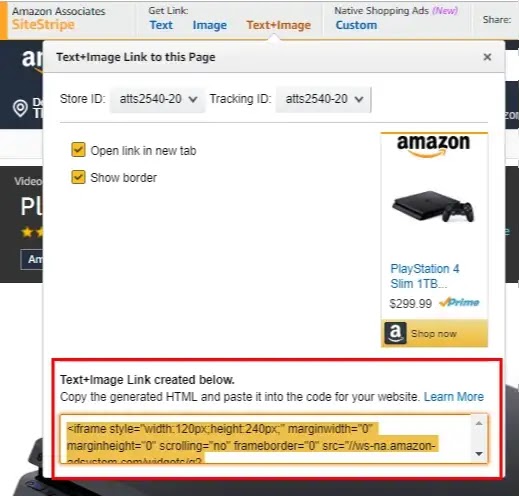Uncheck Open link in new tab
This screenshot has height=496, width=519.
(78, 150)
